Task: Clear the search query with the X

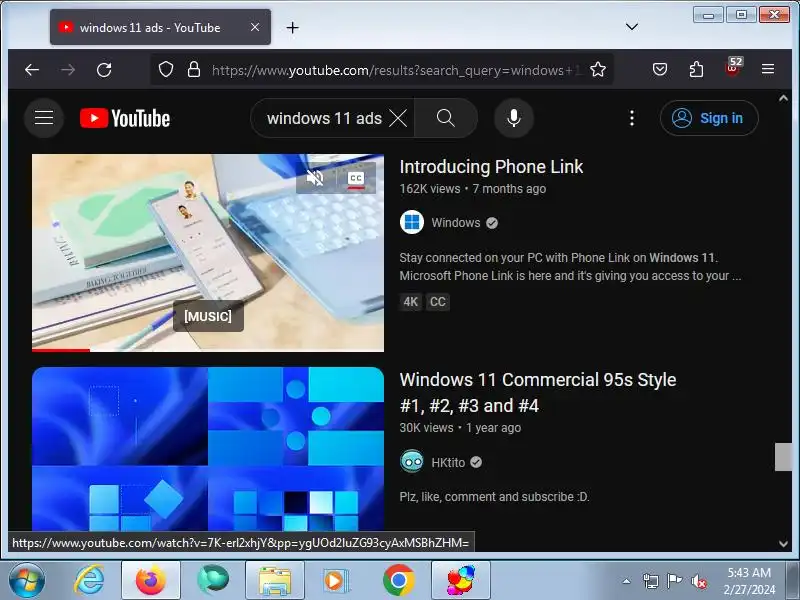Action: click(398, 118)
